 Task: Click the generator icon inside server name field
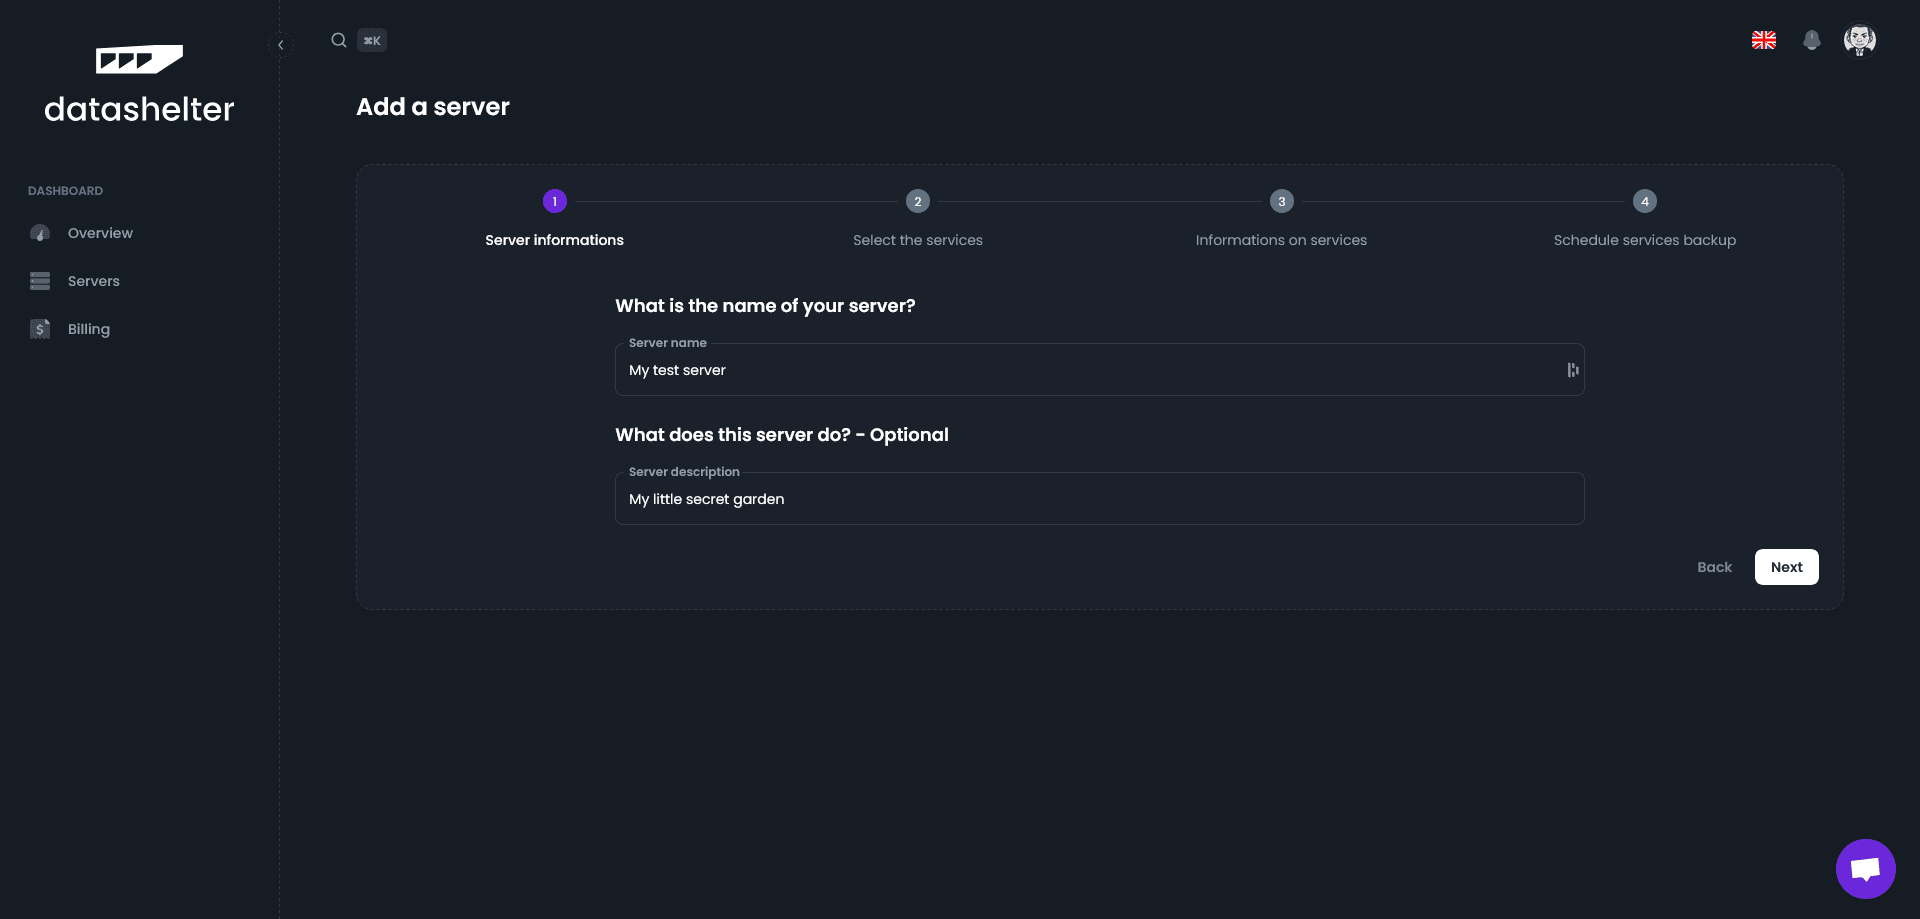point(1572,369)
